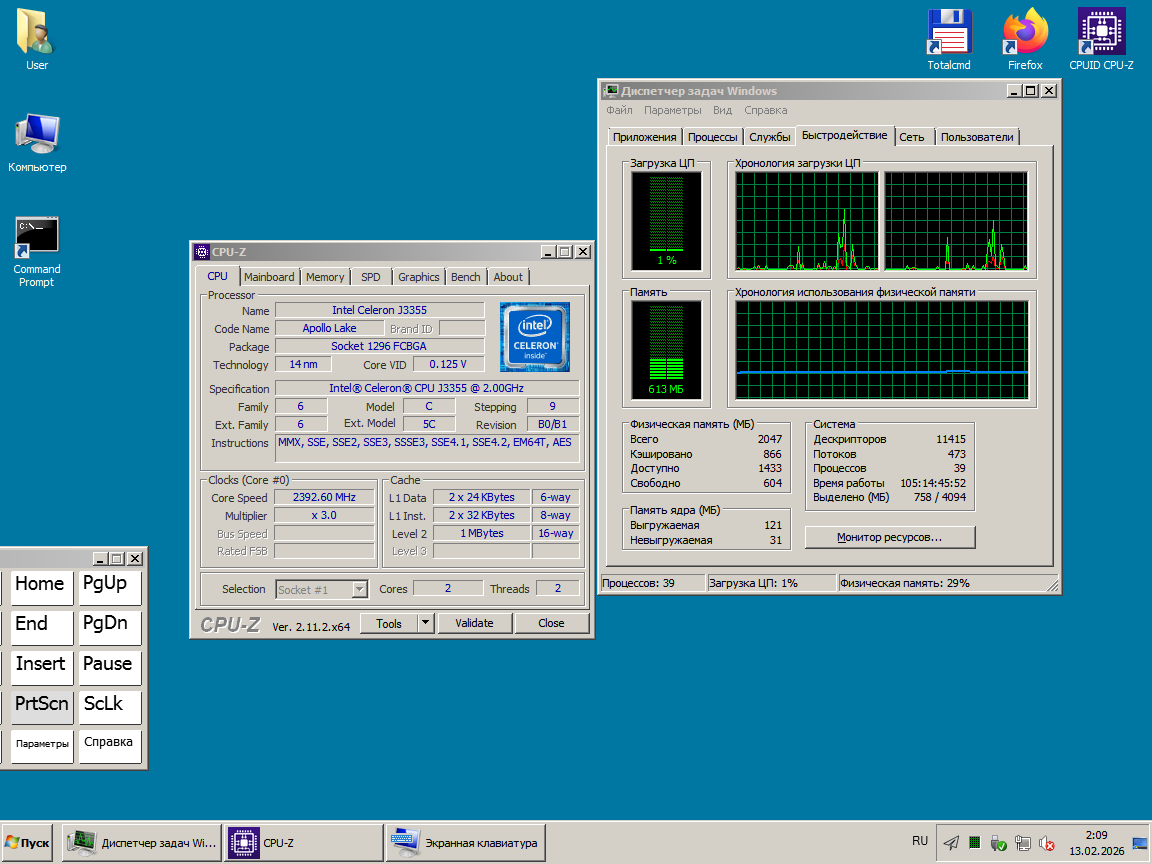Open the Socket #1 selection combo box
The width and height of the screenshot is (1152, 864).
coord(321,589)
